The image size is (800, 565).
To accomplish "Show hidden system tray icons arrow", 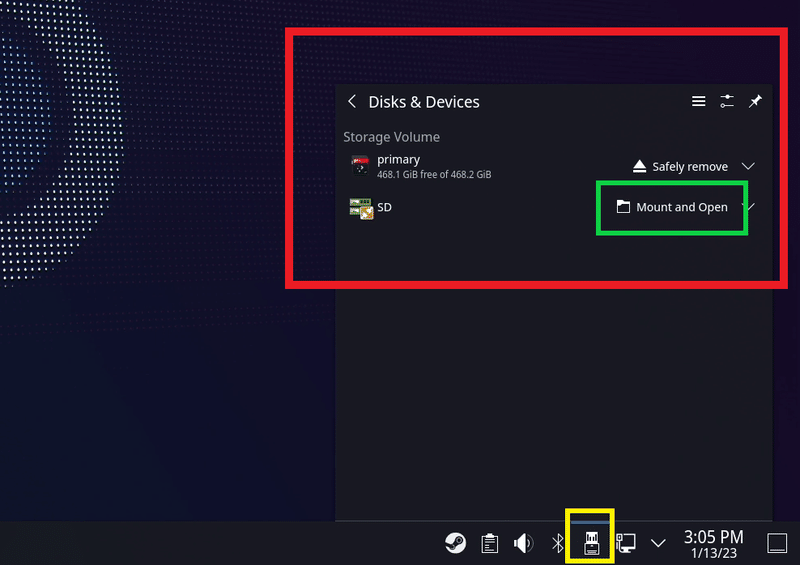I will [659, 543].
